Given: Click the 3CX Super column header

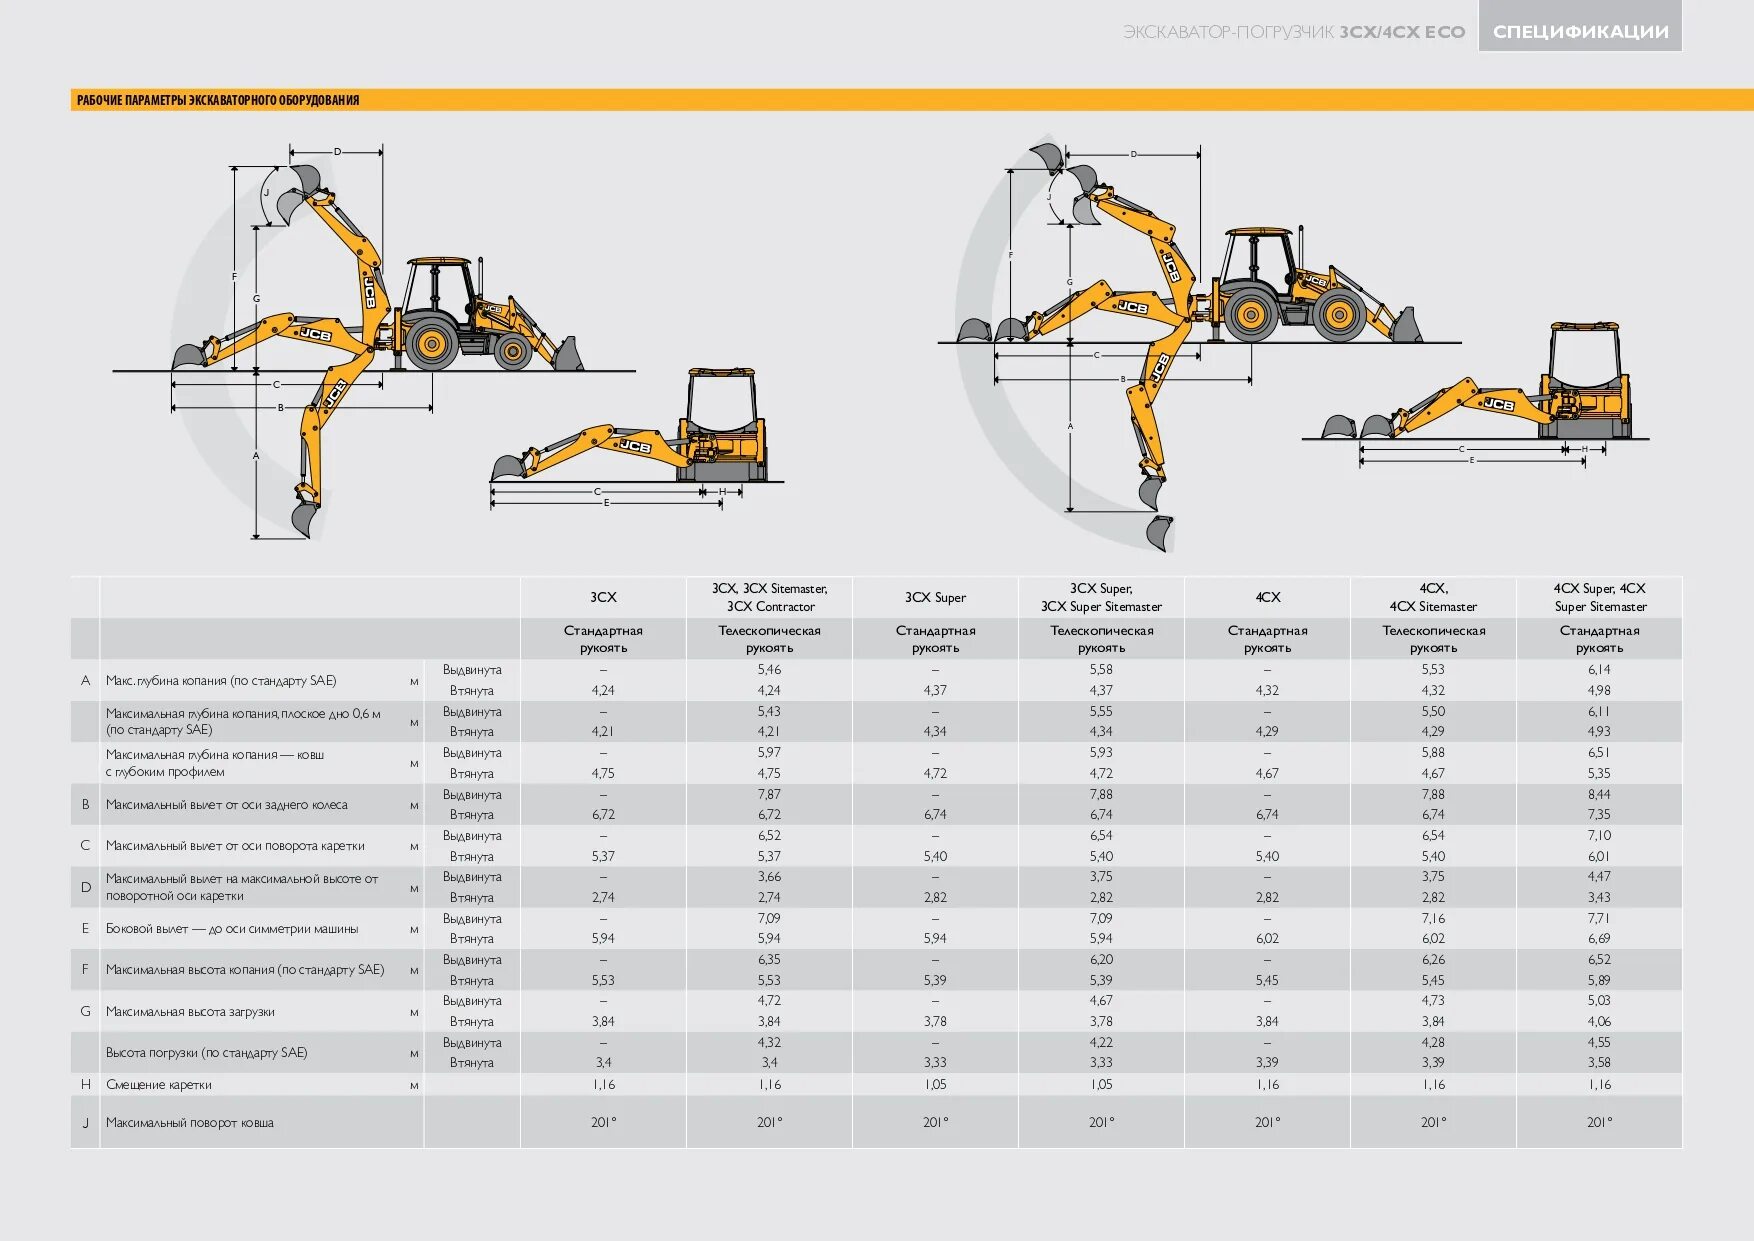Looking at the screenshot, I should pyautogui.click(x=935, y=597).
